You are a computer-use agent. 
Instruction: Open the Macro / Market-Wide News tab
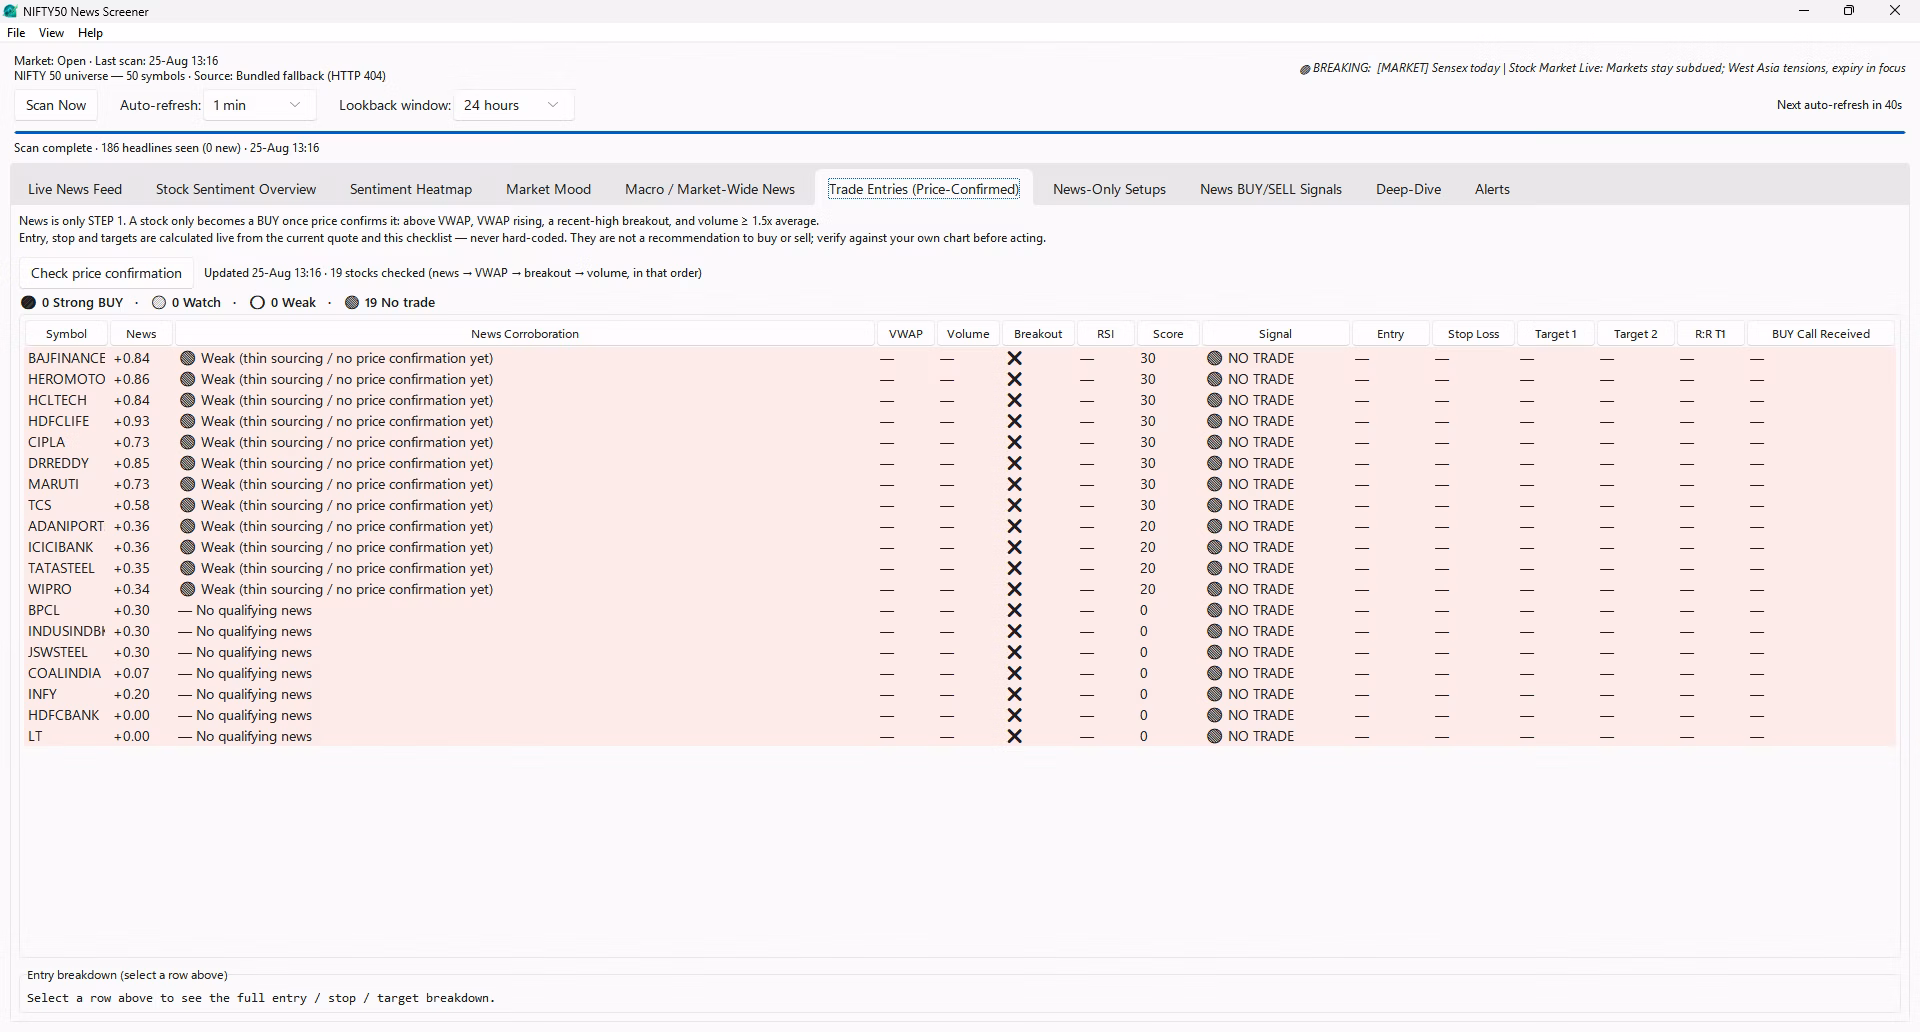click(x=710, y=189)
